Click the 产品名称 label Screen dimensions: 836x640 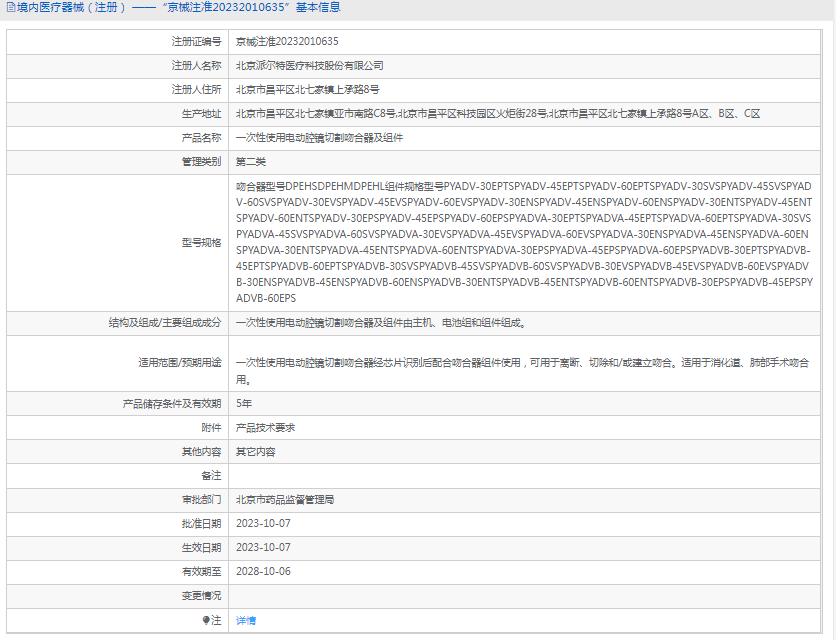[201, 138]
